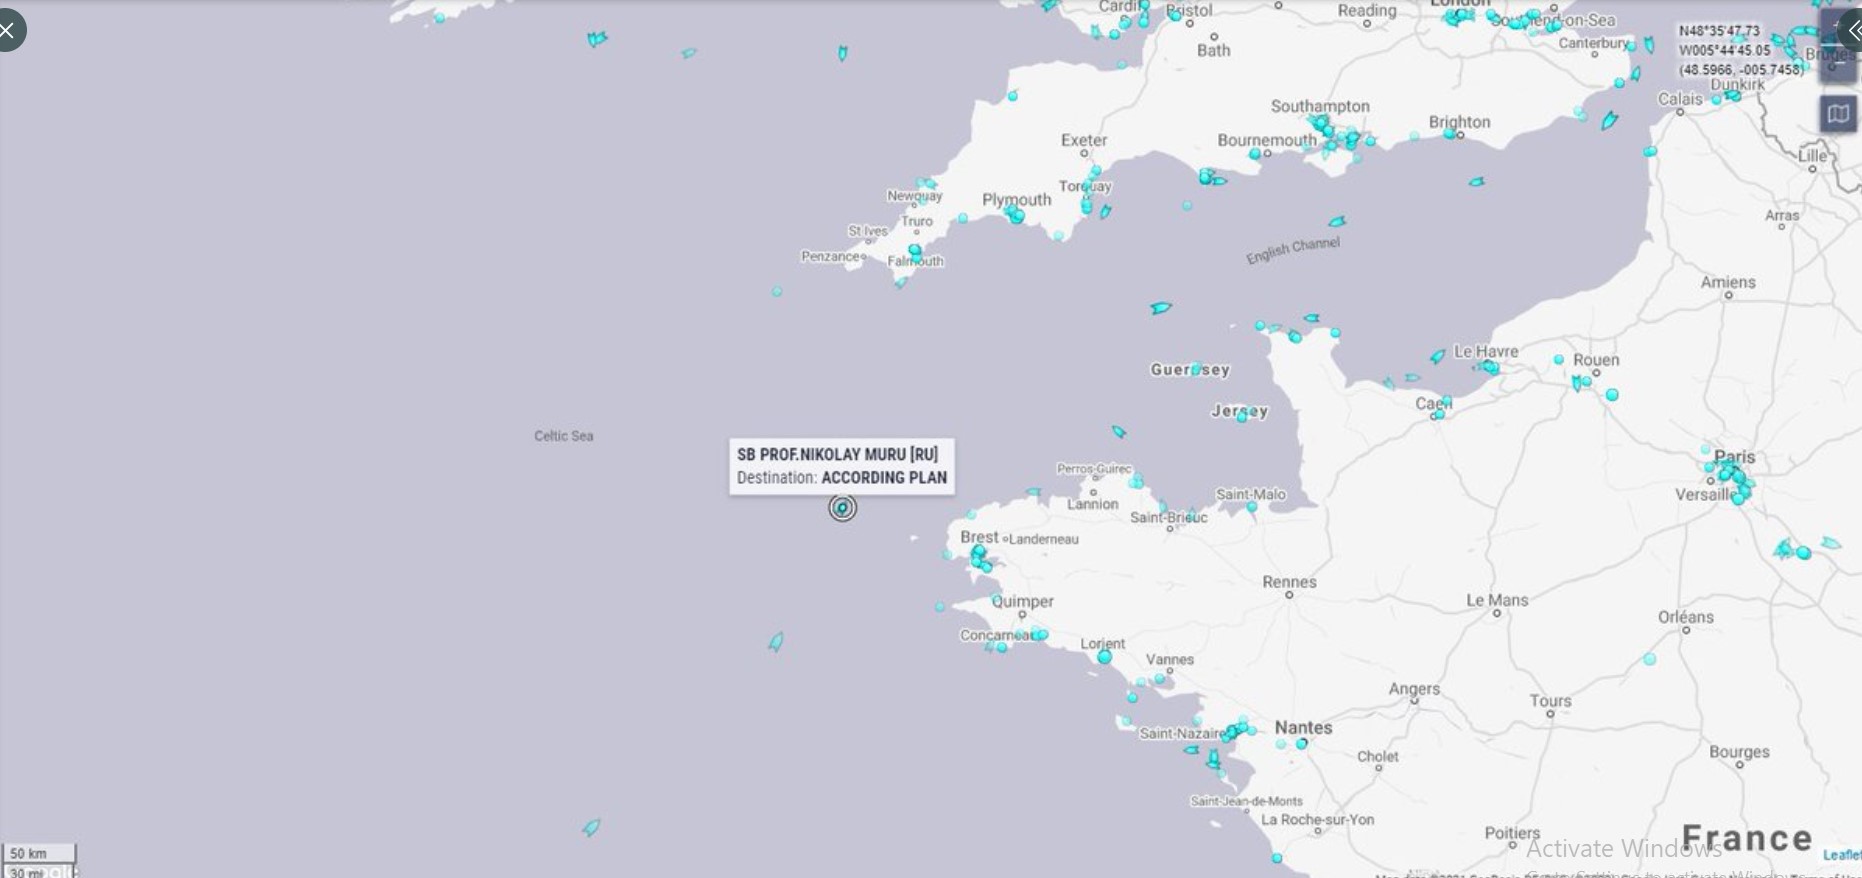Click the vessel dot southeast of Rouen
The width and height of the screenshot is (1862, 878).
[x=1612, y=395]
